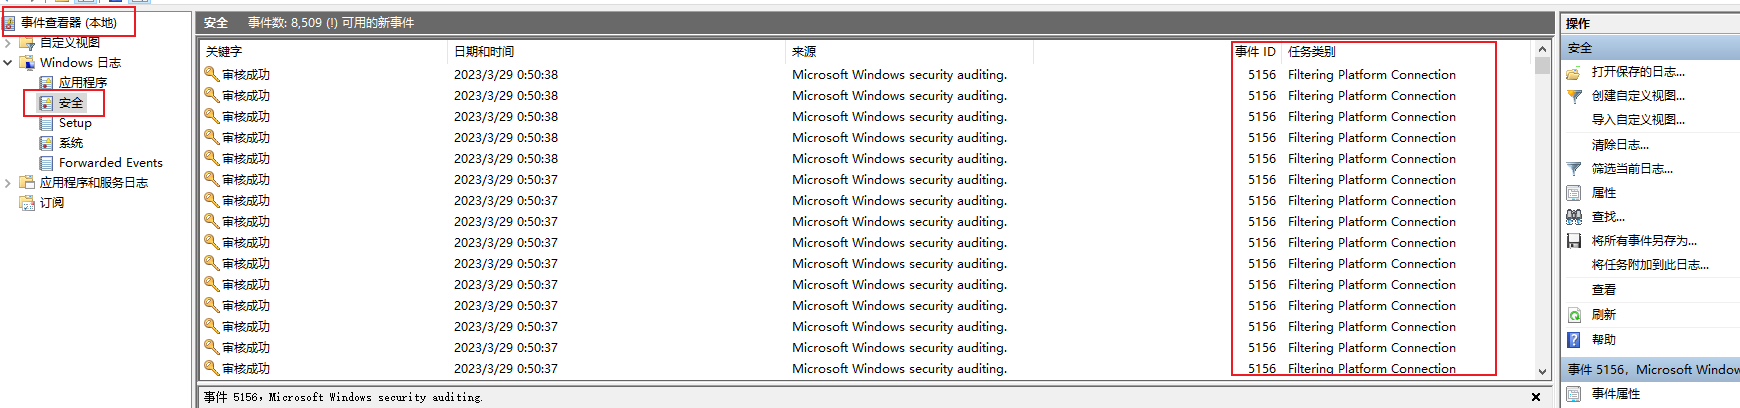Sort events by the 事件 ID column header
This screenshot has height=408, width=1740.
pos(1255,52)
